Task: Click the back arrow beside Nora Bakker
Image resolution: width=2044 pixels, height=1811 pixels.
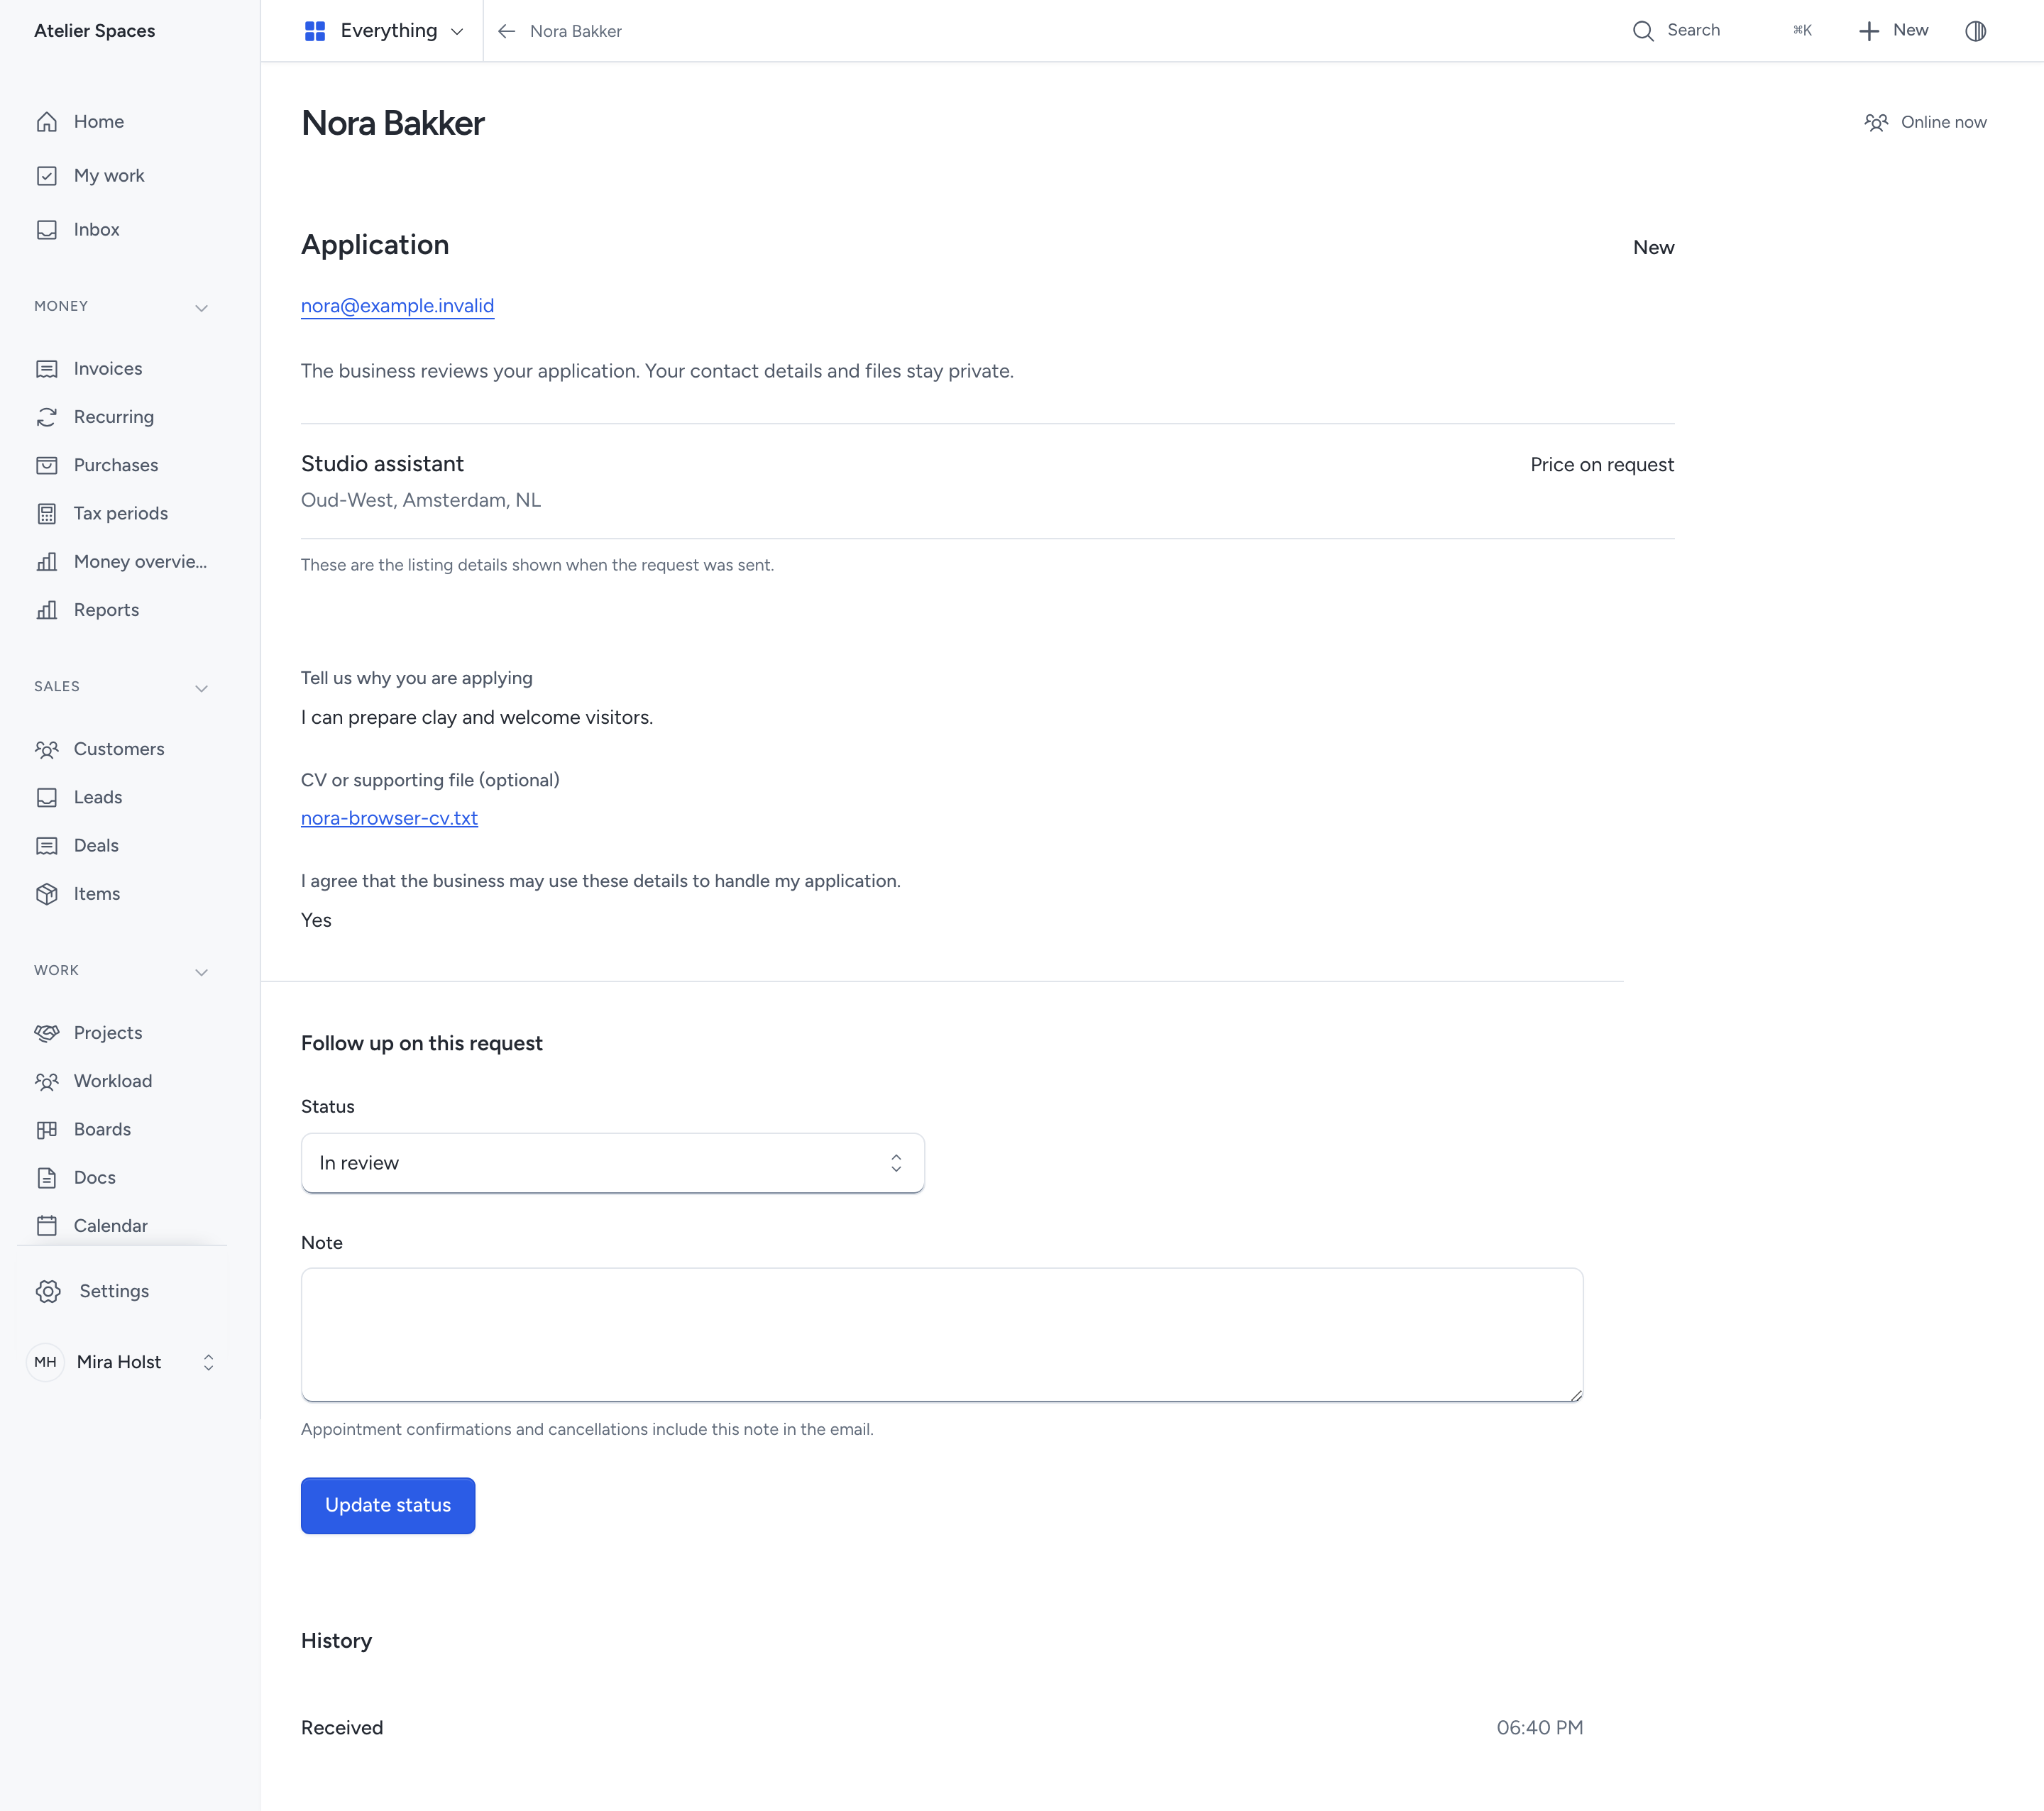Action: tap(507, 31)
